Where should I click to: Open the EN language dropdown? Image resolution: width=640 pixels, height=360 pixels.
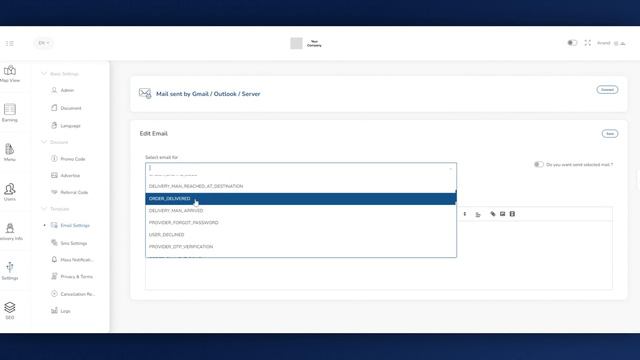[44, 43]
